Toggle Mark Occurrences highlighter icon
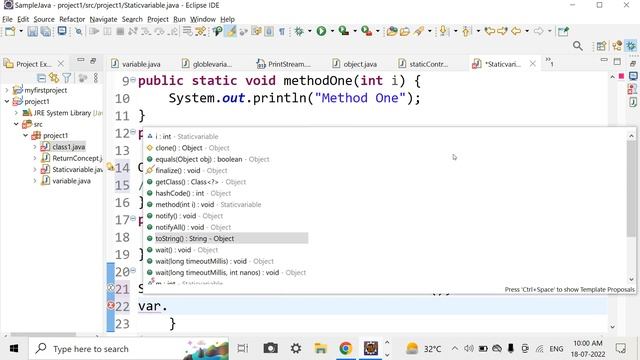 click(231, 31)
